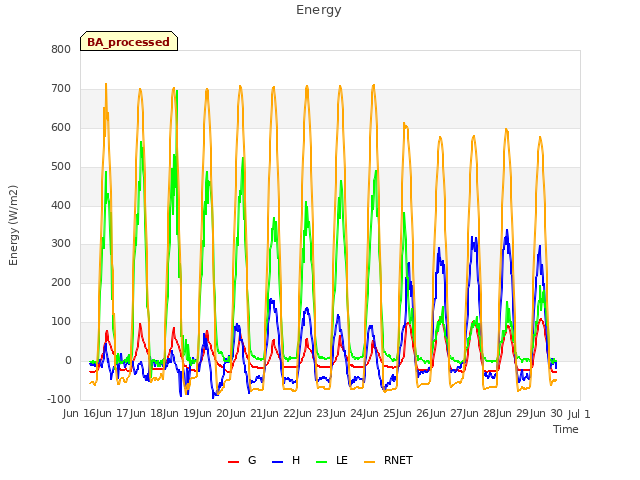Select the H legend entry
The width and height of the screenshot is (640, 480).
[x=286, y=460]
